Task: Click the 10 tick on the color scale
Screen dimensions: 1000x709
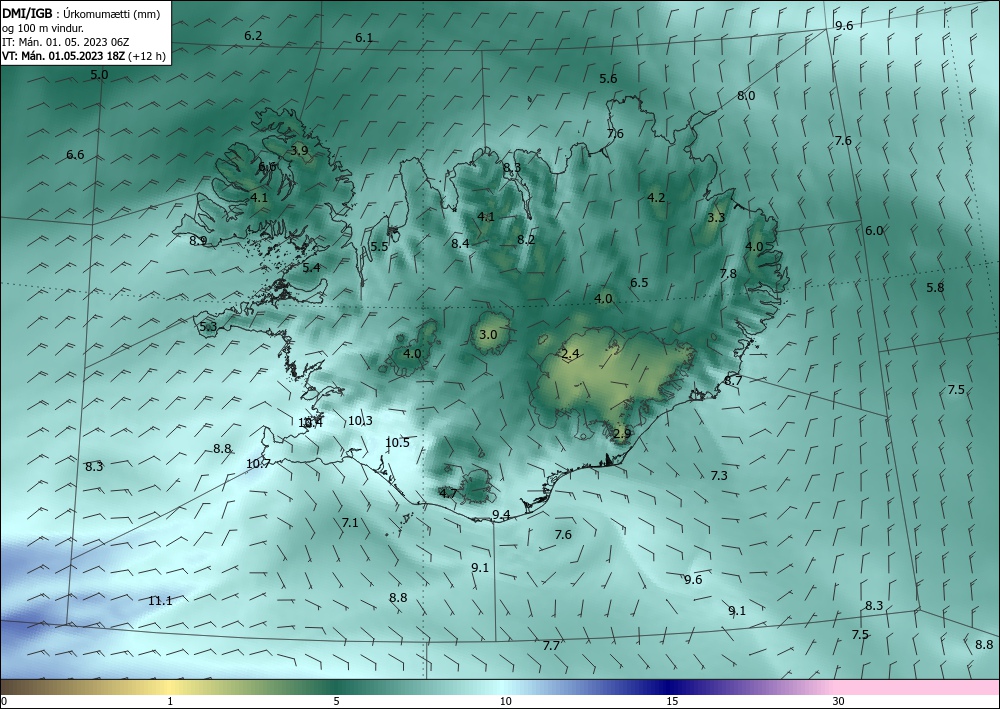Action: 506,701
